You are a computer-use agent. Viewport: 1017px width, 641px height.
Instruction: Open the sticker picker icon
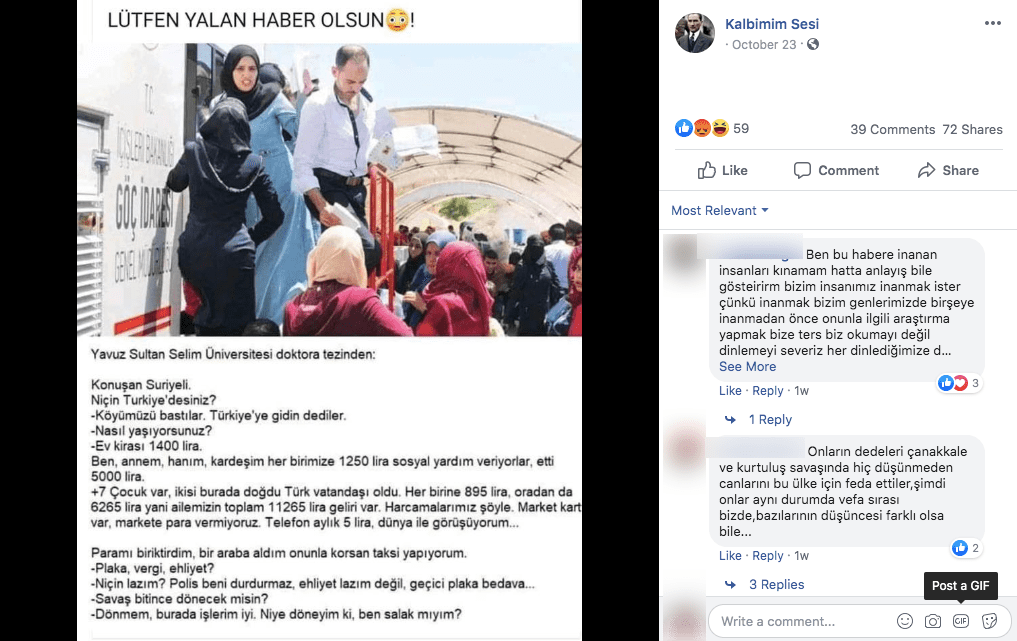(x=989, y=621)
